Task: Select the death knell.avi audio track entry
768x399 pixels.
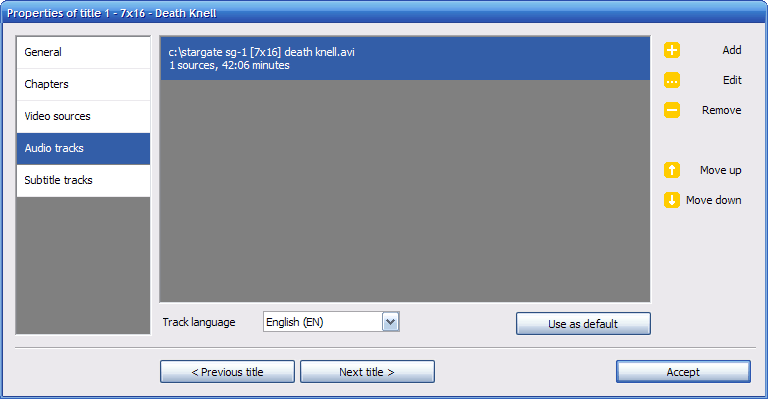Action: (405, 59)
